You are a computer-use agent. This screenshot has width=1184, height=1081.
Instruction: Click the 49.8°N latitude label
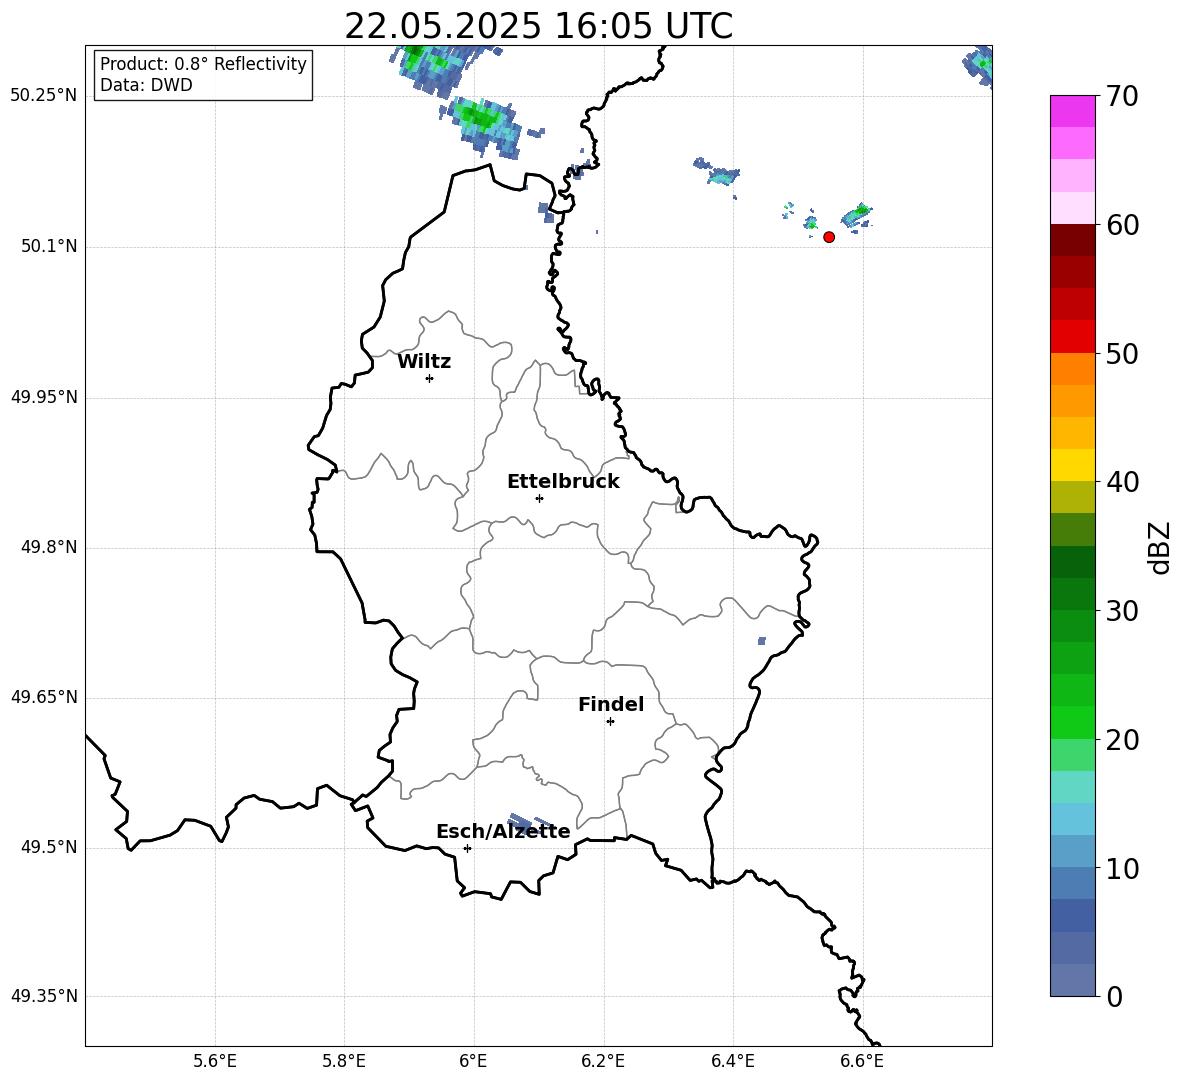[x=49, y=547]
